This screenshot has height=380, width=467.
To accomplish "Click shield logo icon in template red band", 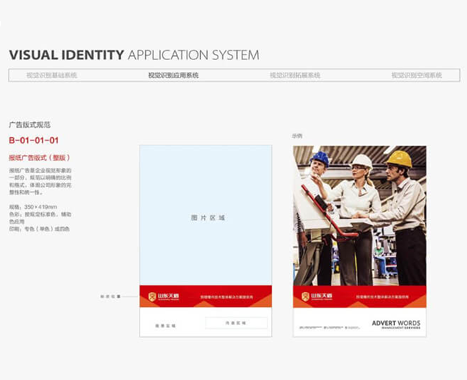I will tap(152, 297).
